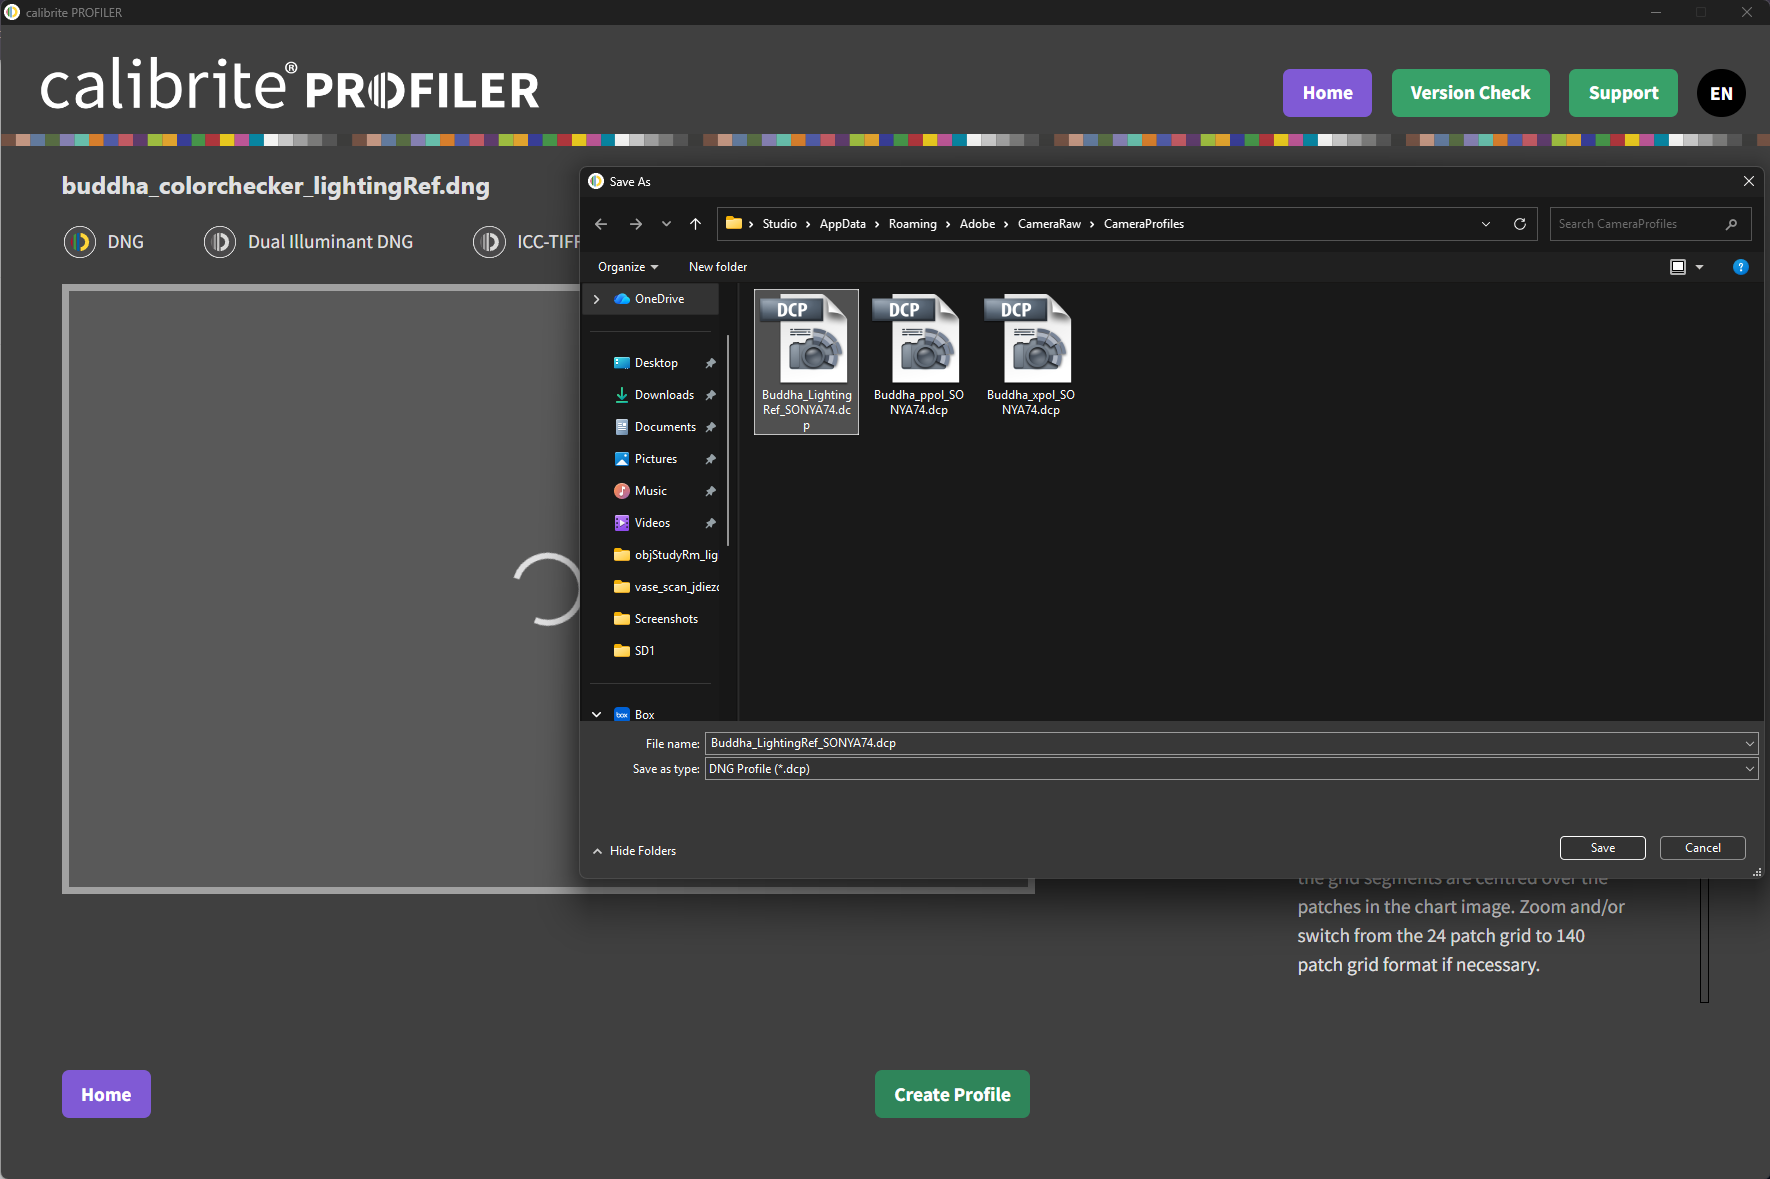Open the Screenshots folder in navigation pane

point(666,619)
